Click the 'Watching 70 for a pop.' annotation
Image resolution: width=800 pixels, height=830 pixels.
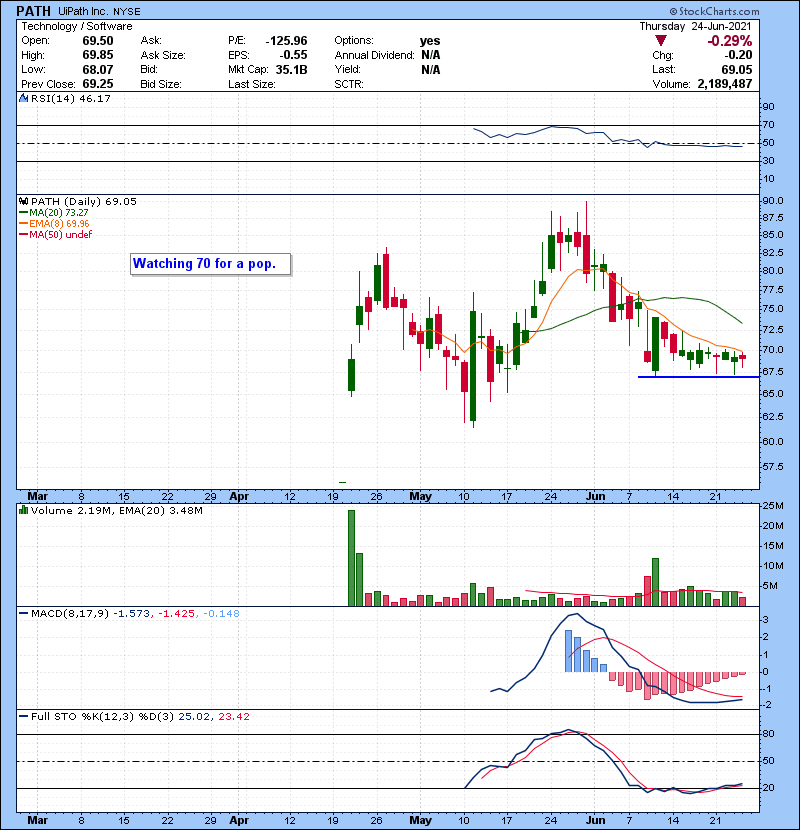click(x=211, y=264)
